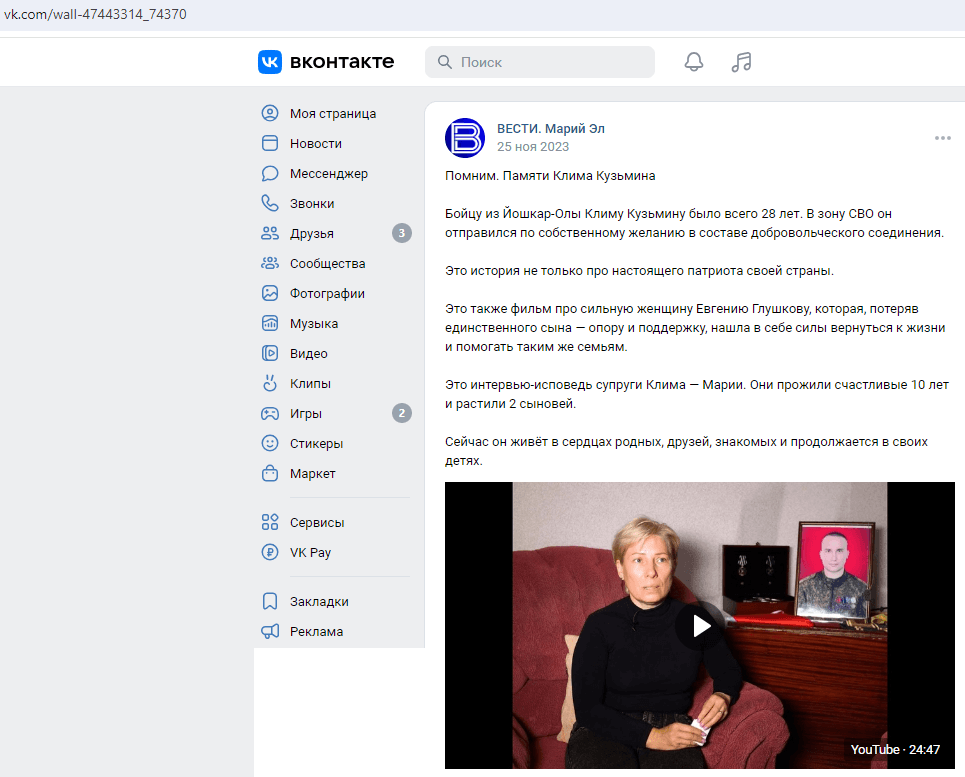The width and height of the screenshot is (965, 777).
Task: Open Звонки section
Action: 312,204
